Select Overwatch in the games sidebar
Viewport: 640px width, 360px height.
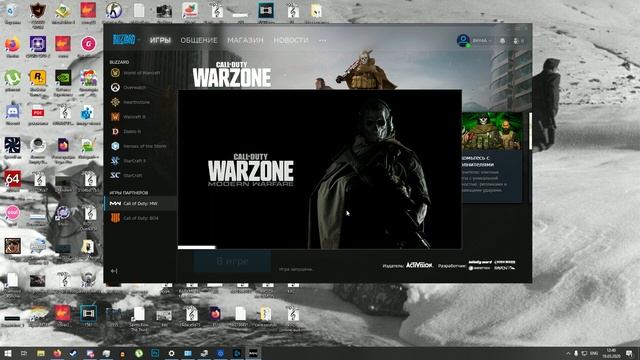coord(140,87)
